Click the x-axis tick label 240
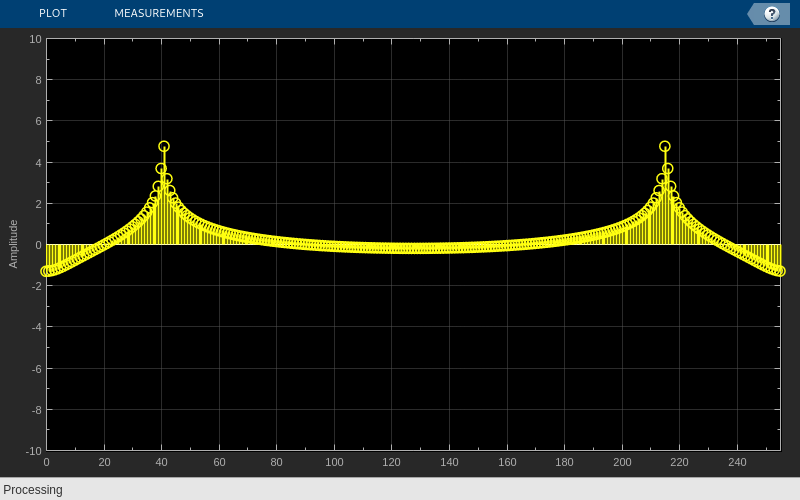Image resolution: width=800 pixels, height=500 pixels. [x=737, y=462]
